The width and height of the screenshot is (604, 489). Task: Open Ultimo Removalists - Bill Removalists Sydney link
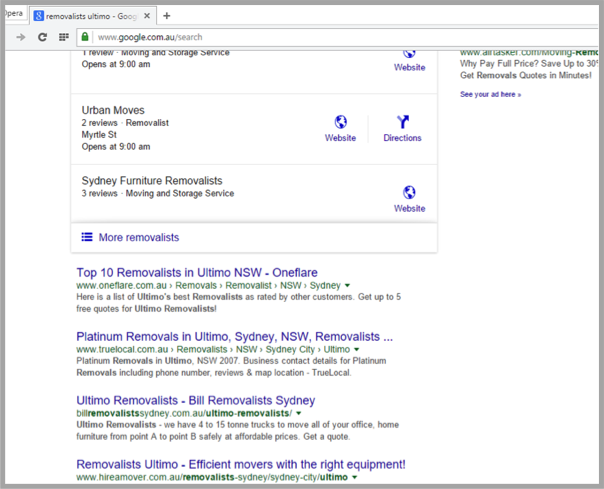(x=196, y=400)
